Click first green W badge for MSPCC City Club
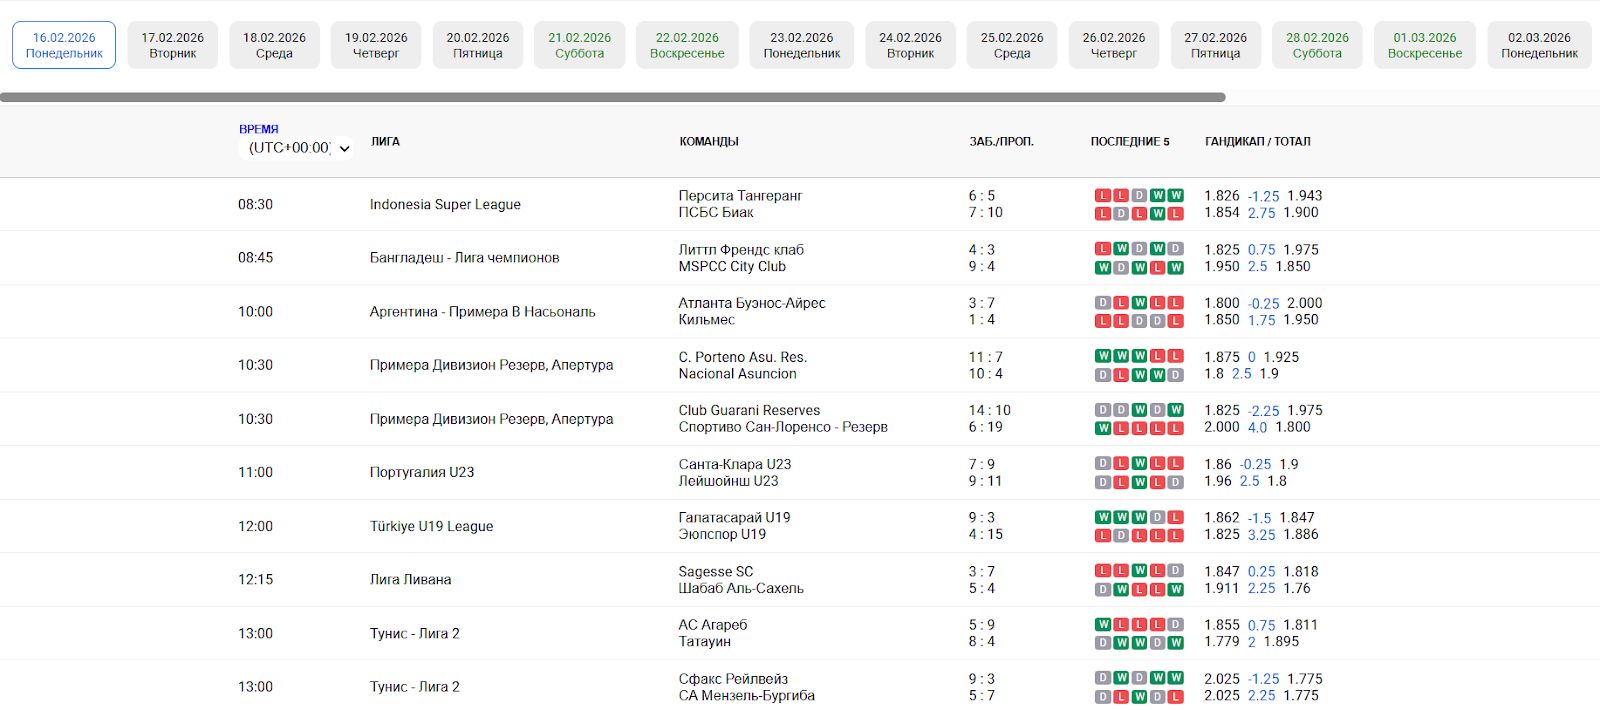This screenshot has width=1600, height=710. coord(1103,267)
